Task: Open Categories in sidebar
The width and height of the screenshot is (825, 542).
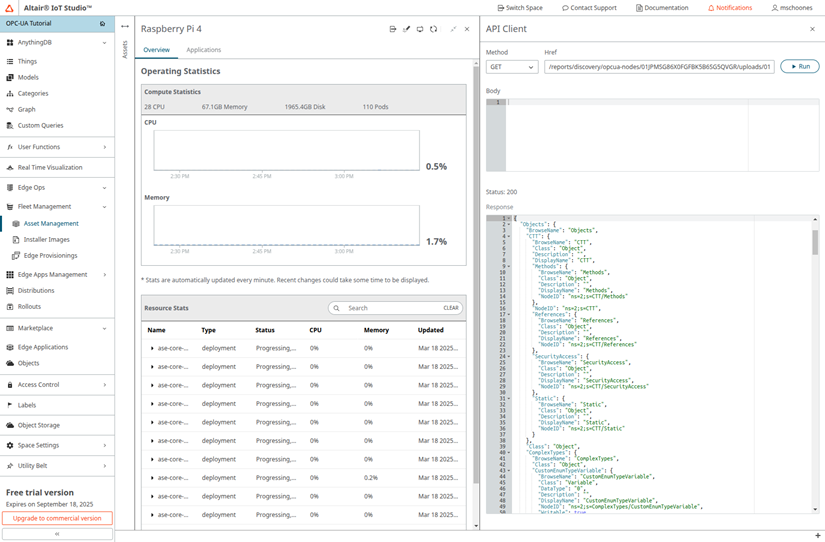Action: 33,94
